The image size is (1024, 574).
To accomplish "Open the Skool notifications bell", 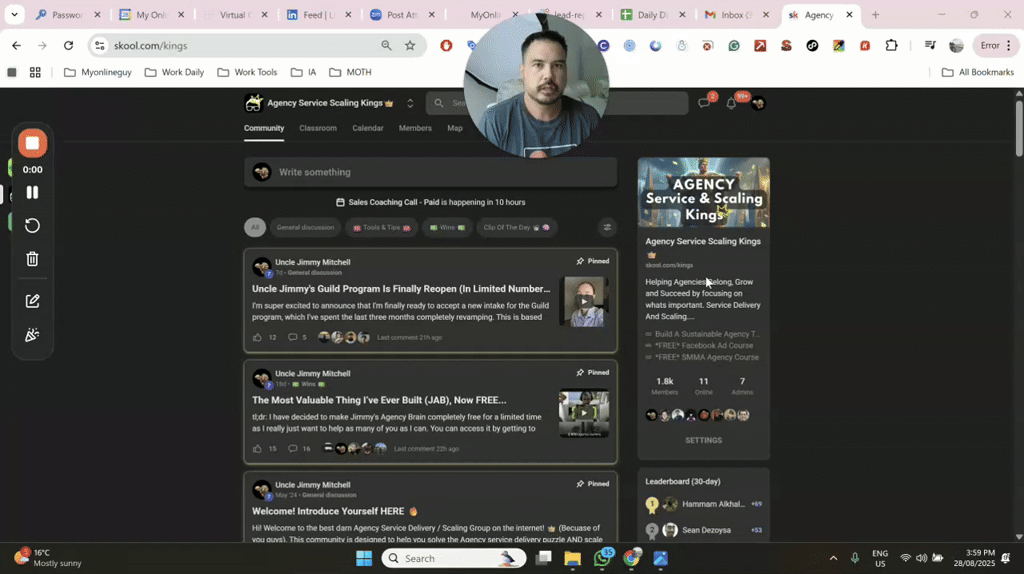I will click(x=731, y=103).
